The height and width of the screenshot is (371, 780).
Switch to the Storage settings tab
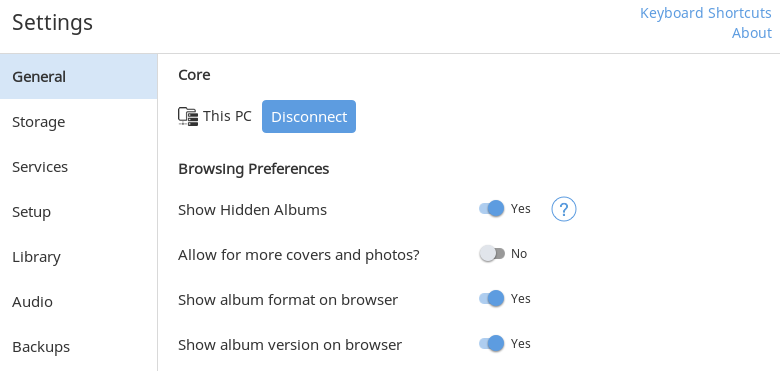(x=79, y=122)
